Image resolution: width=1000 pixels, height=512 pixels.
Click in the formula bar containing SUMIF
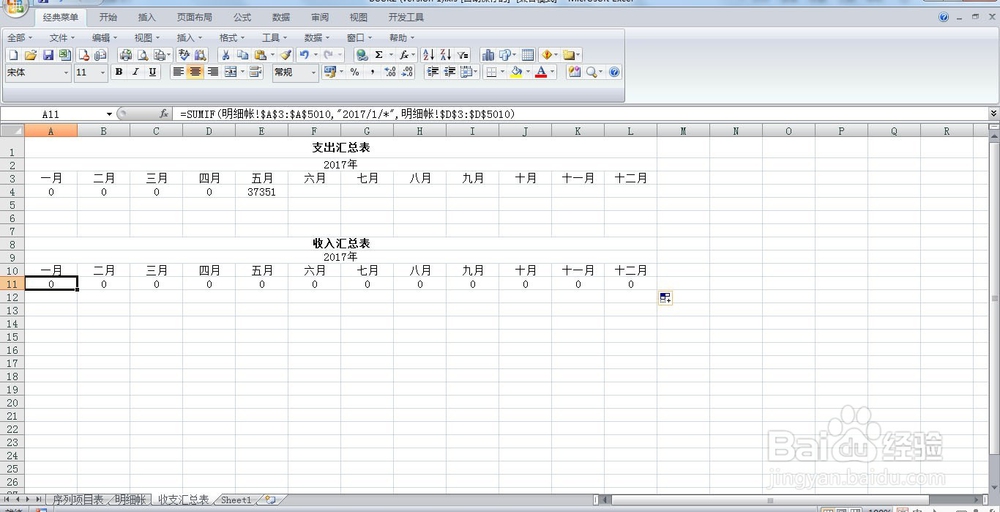tap(580, 113)
